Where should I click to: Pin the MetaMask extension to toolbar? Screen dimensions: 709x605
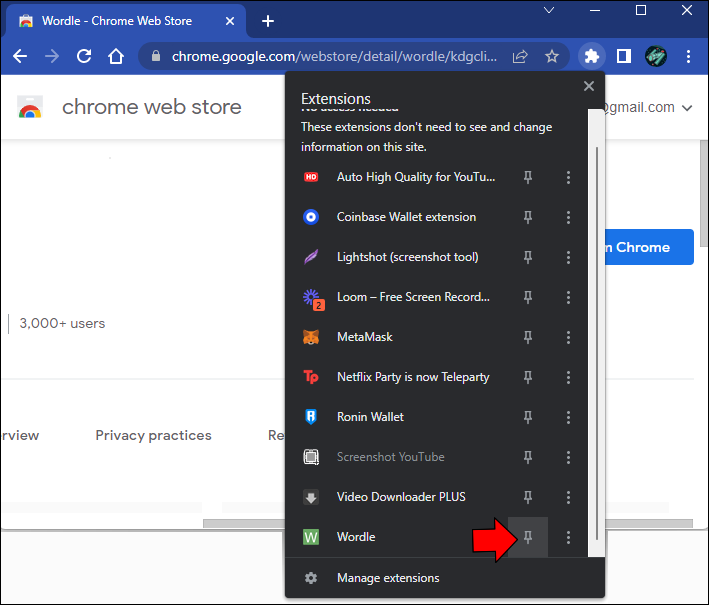click(529, 337)
